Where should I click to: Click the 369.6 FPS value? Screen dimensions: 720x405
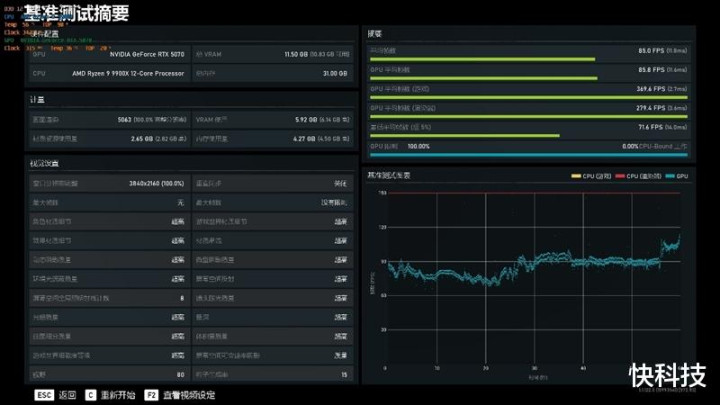point(651,89)
